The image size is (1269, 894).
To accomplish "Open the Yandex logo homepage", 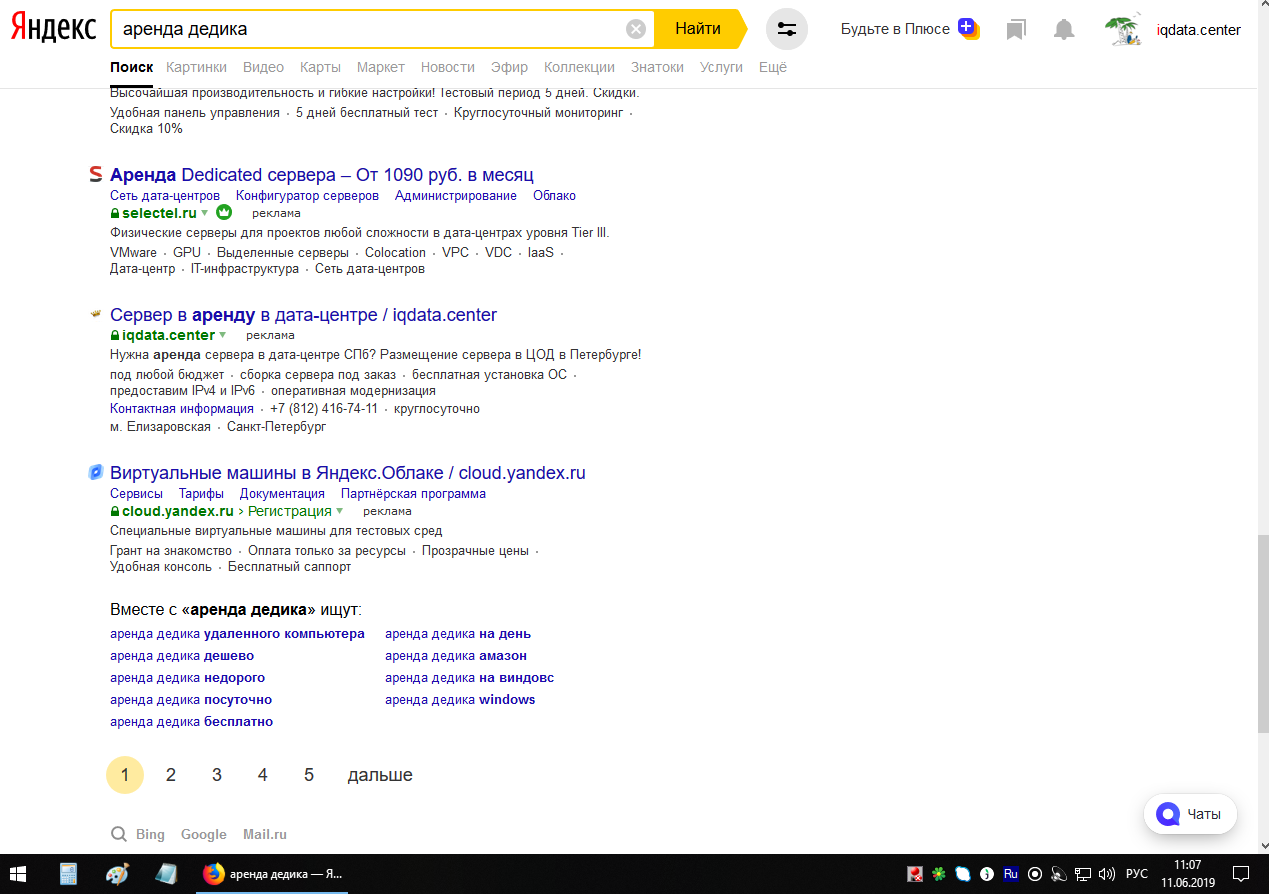I will click(53, 28).
